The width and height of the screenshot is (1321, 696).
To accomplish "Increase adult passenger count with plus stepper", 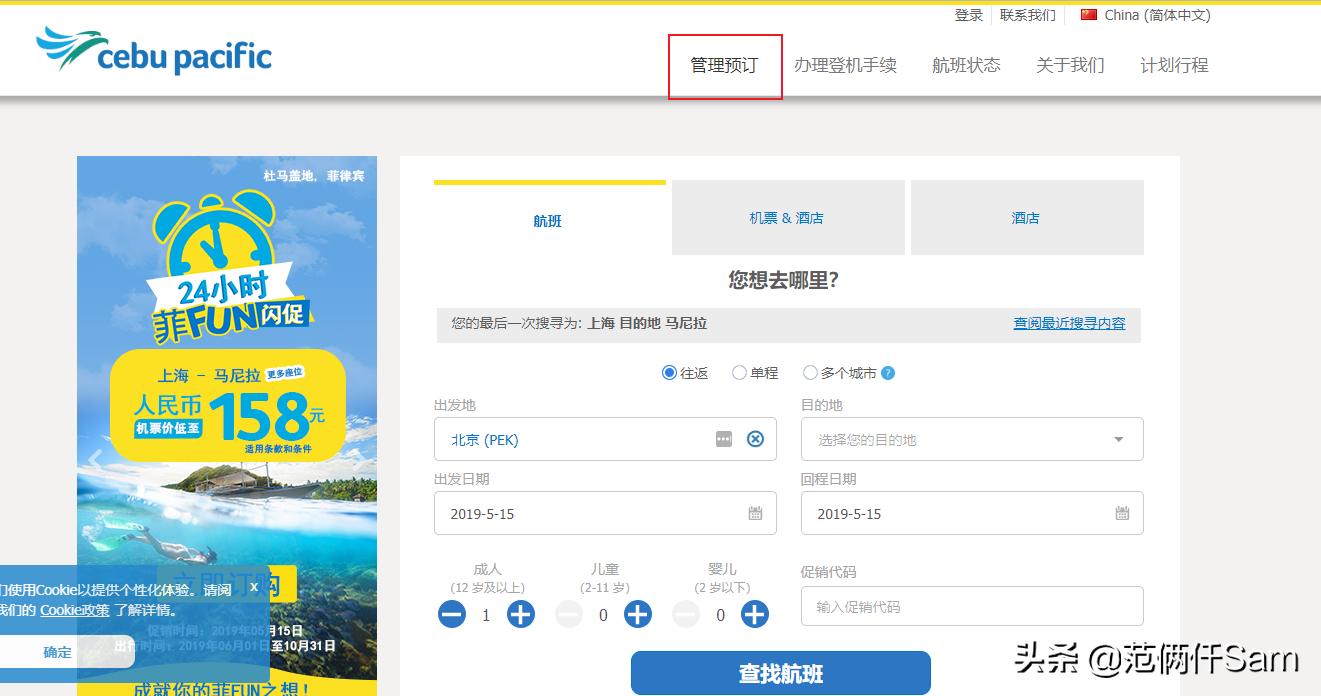I will click(520, 614).
